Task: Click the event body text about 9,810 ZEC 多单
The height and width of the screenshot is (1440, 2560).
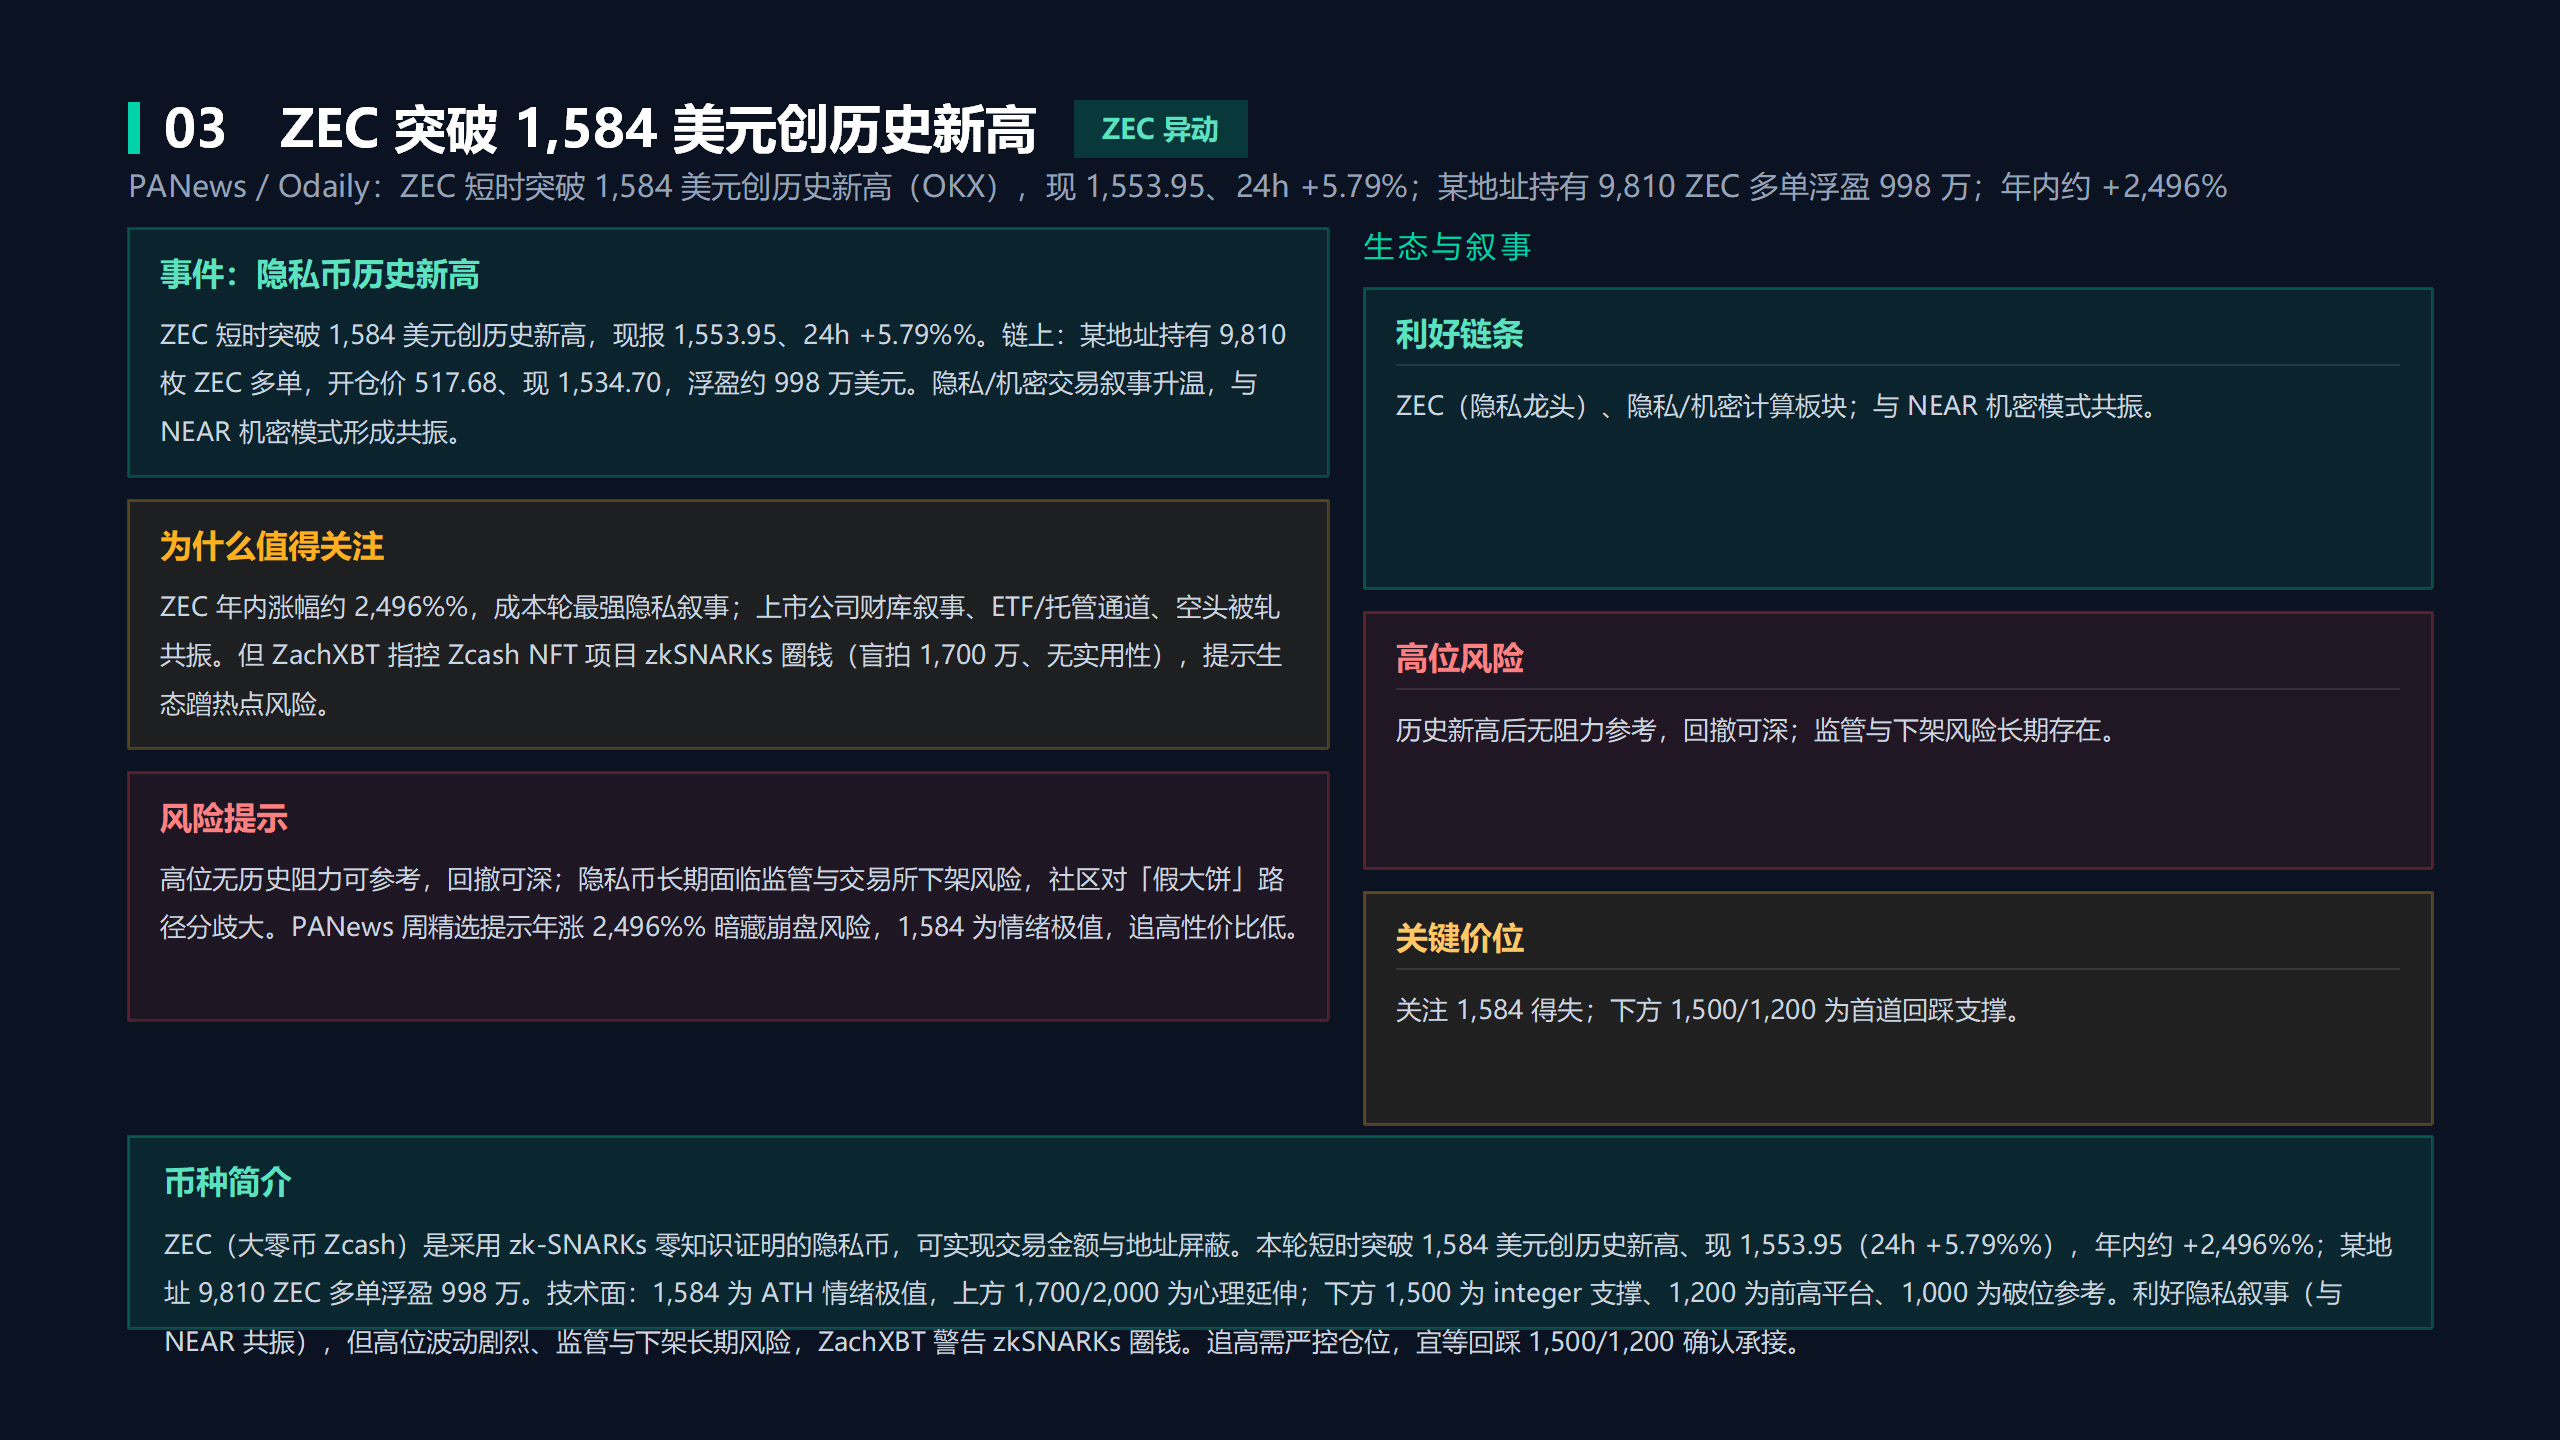Action: pyautogui.click(x=723, y=383)
